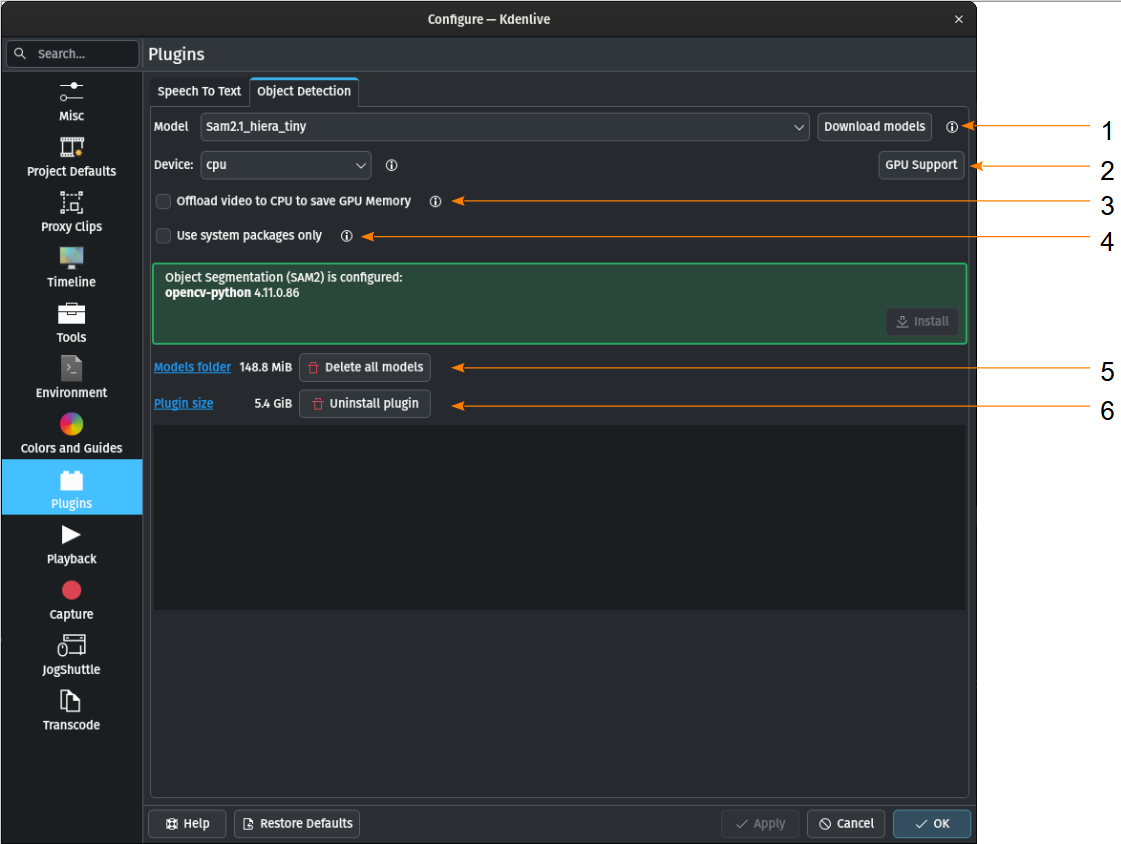Open the Models folder link
Screen dimensions: 1121x844
tap(192, 367)
